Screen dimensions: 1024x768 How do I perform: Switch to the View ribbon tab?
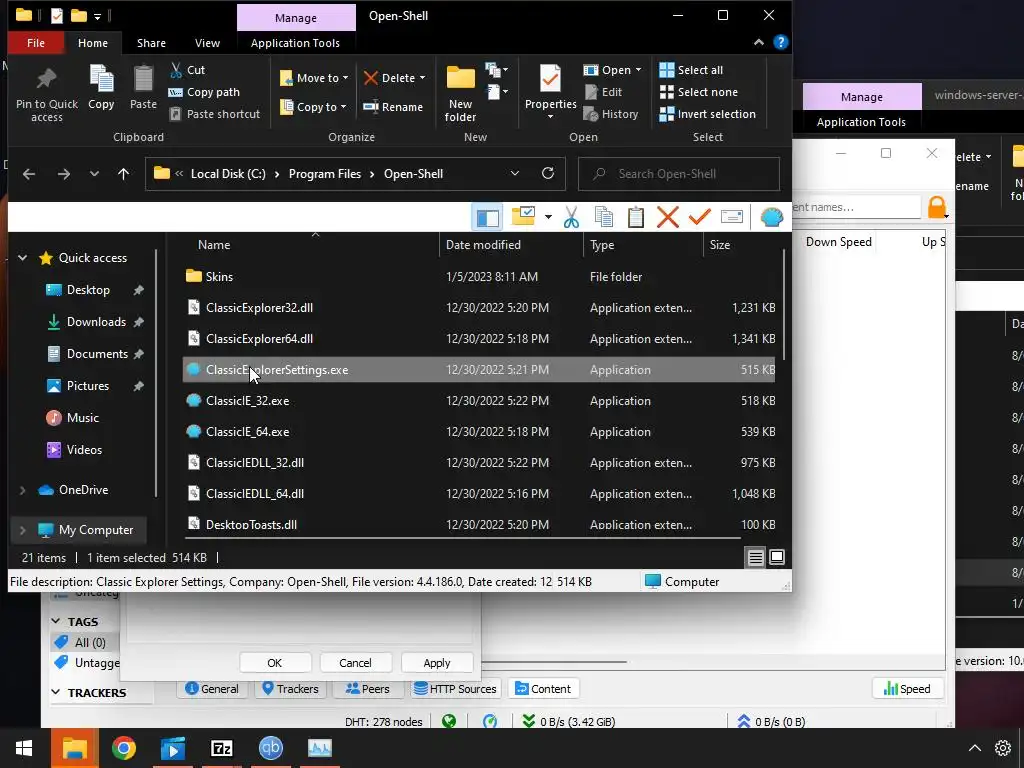point(207,43)
